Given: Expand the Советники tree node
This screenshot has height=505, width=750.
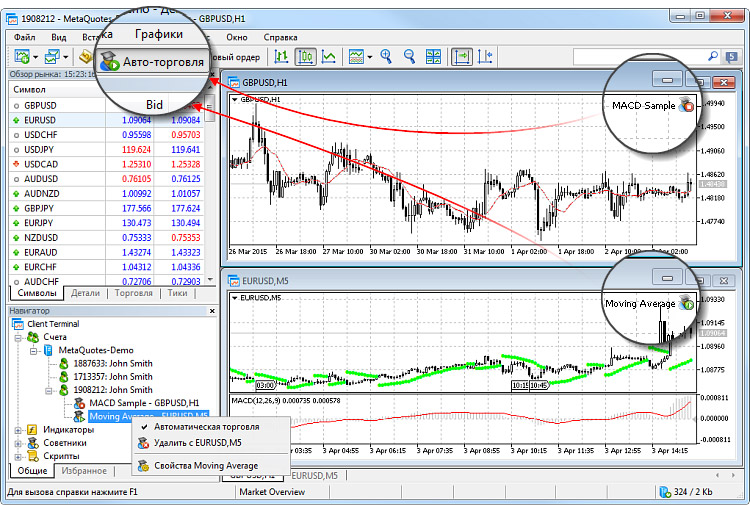Looking at the screenshot, I should click(x=18, y=443).
